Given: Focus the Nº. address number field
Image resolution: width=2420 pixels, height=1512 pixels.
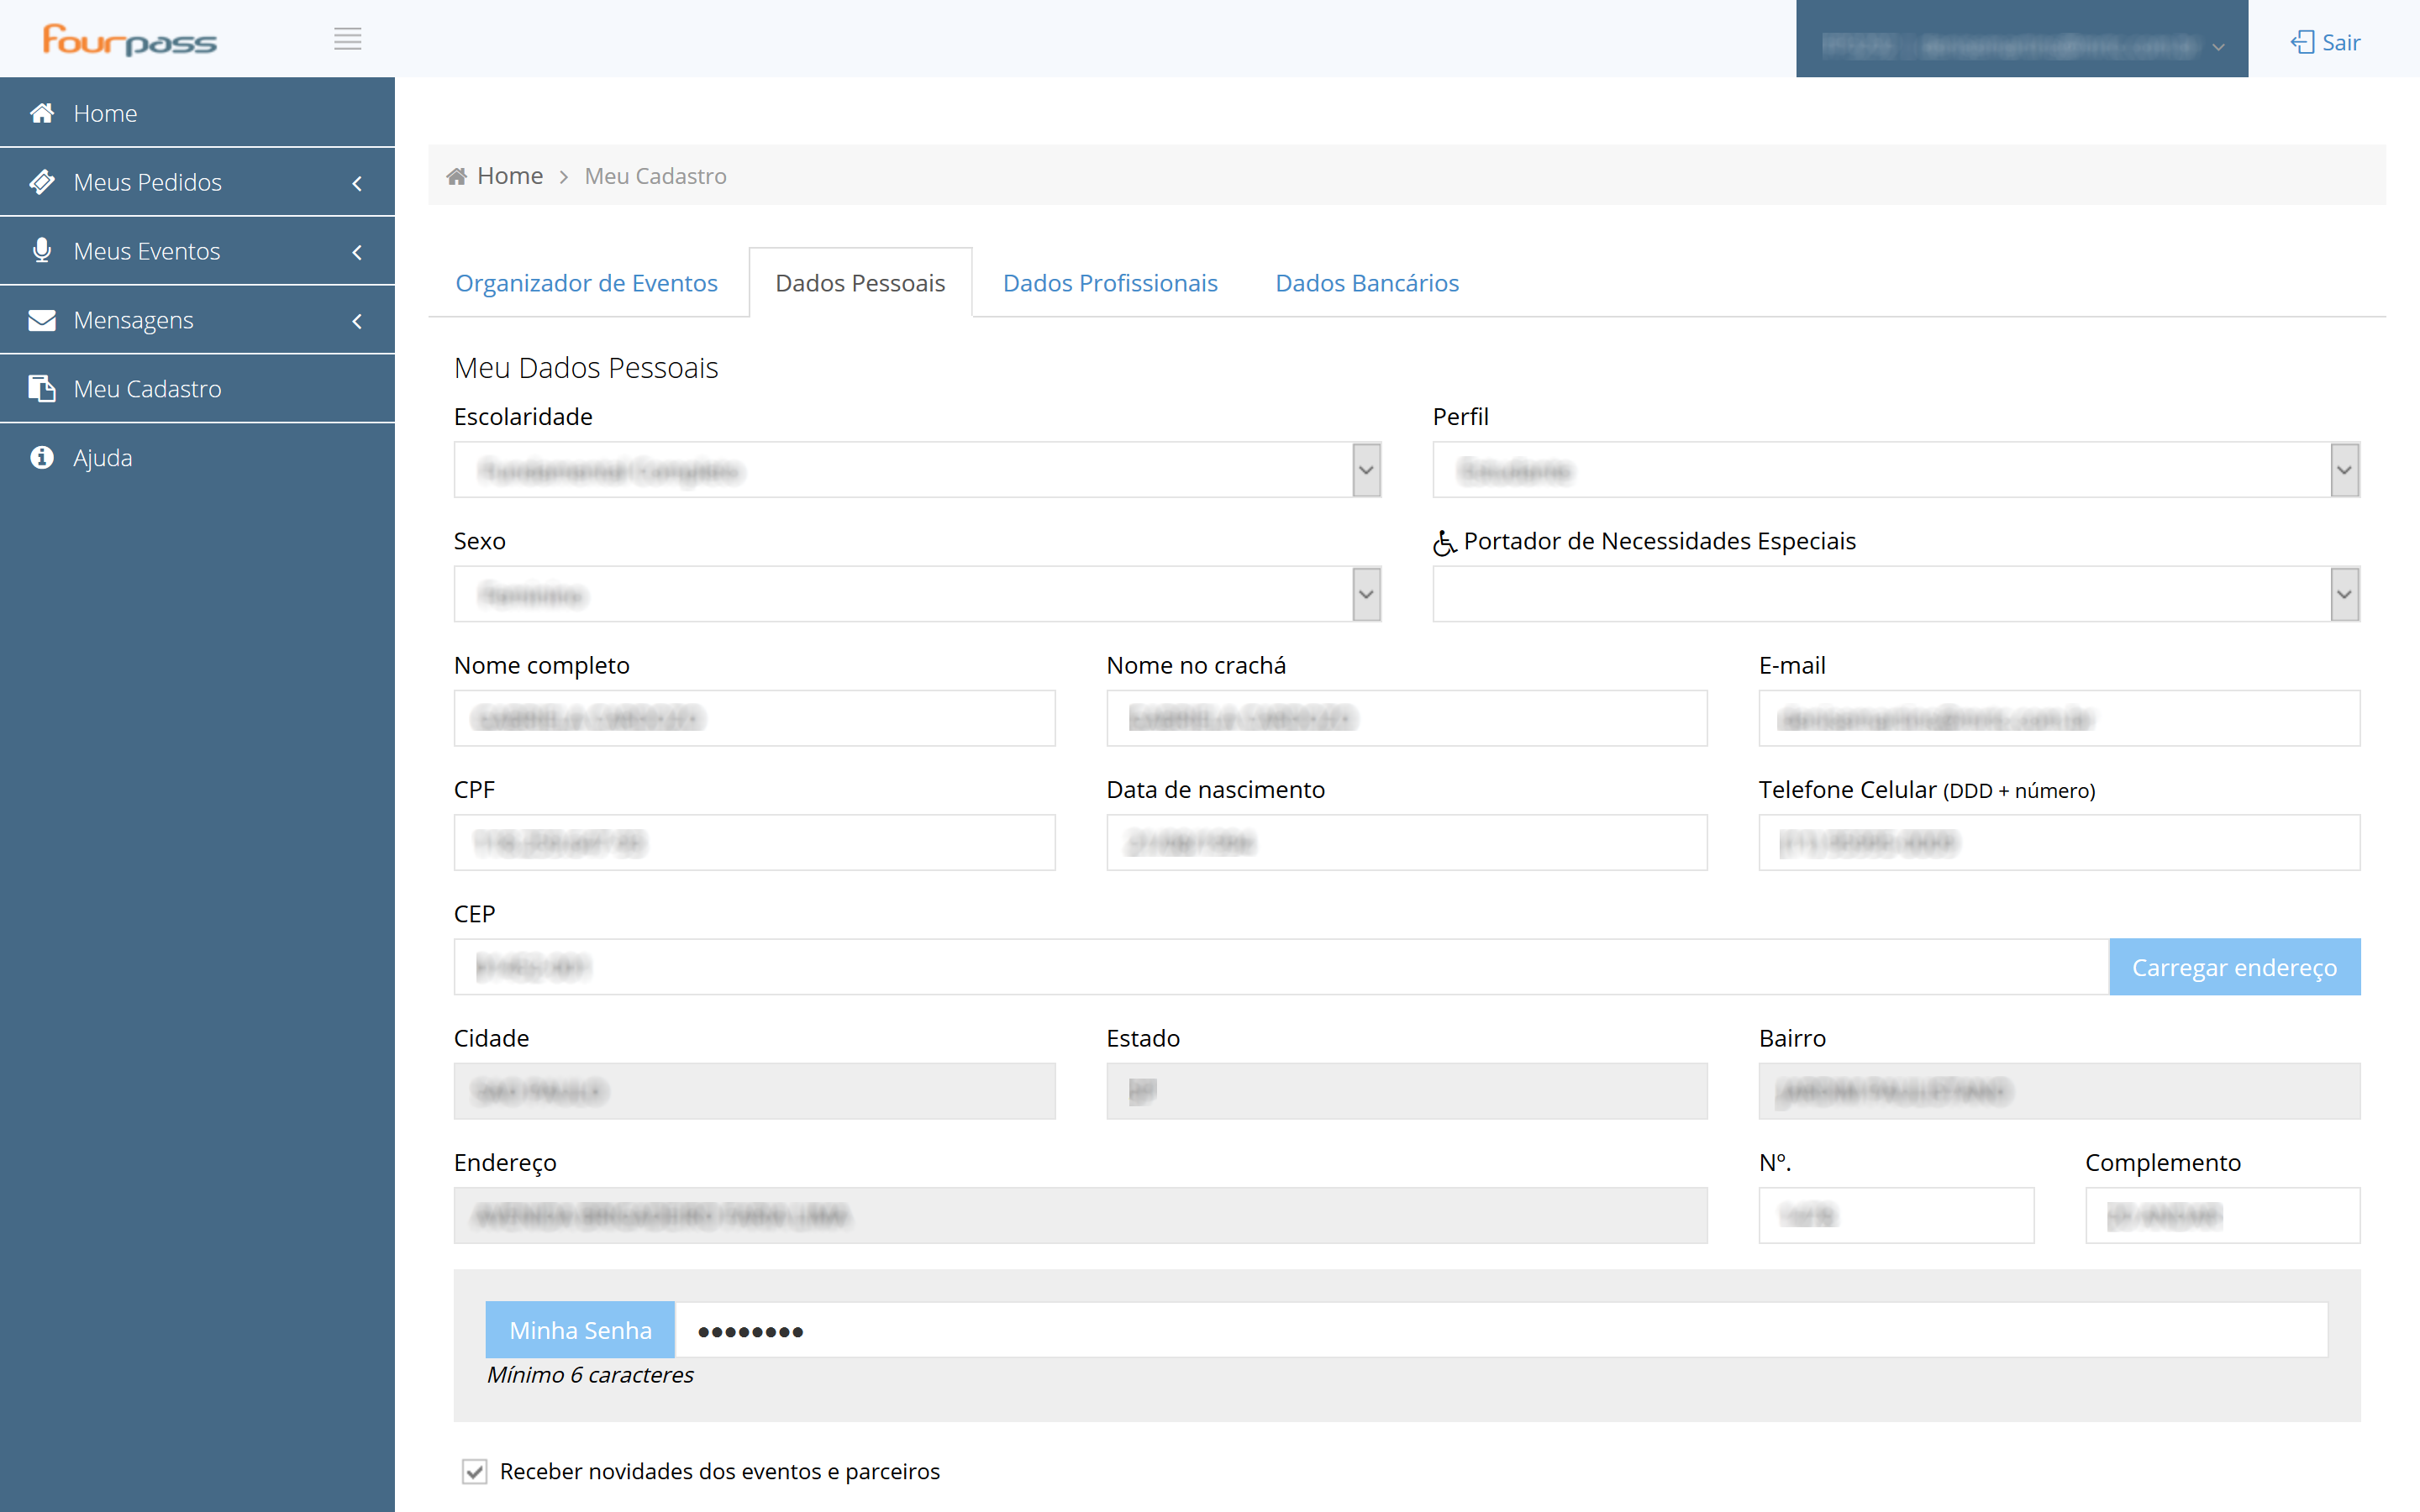Looking at the screenshot, I should tap(1896, 1215).
